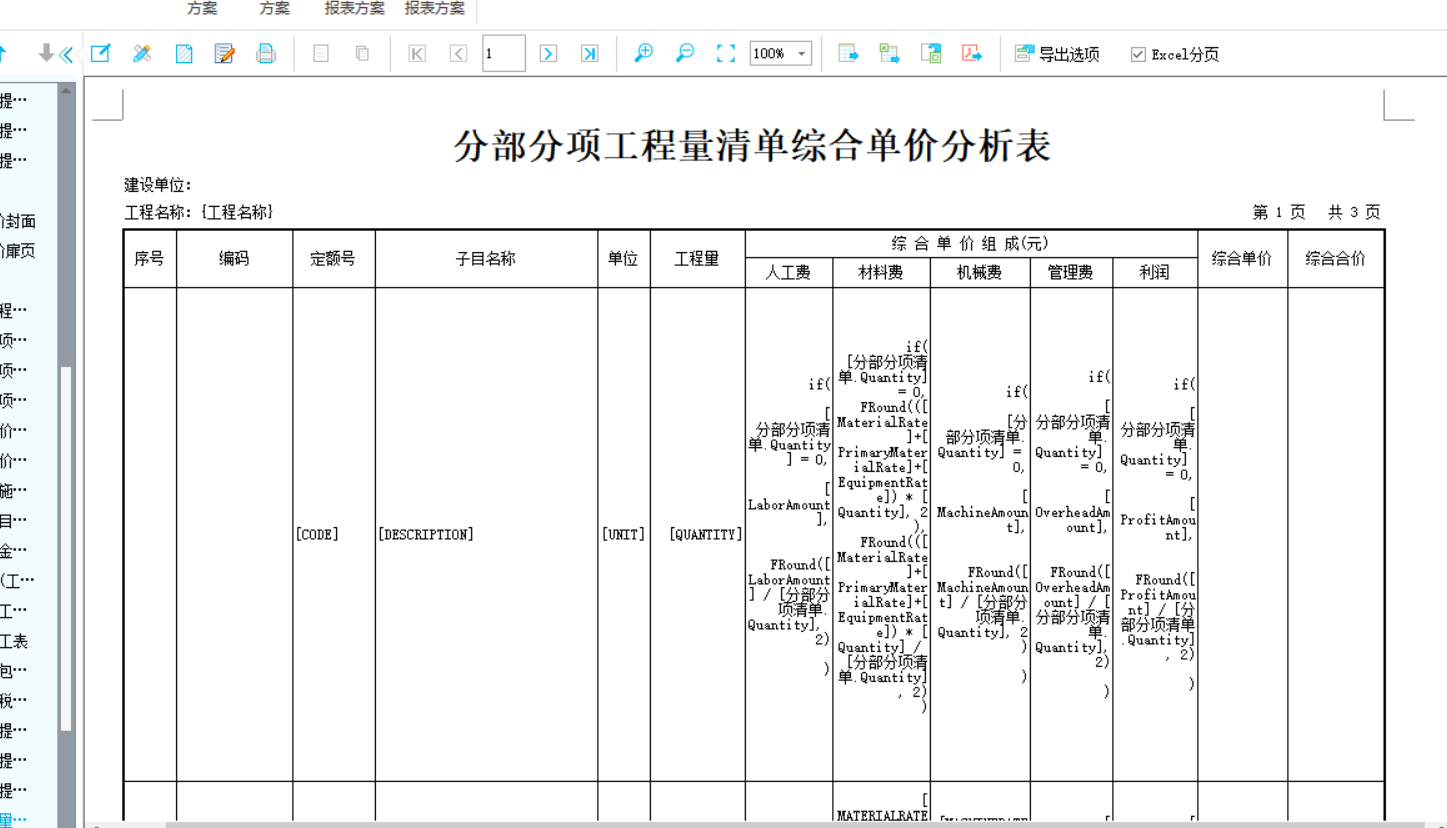Click the notepad with pencil icon
The height and width of the screenshot is (828, 1447).
(225, 53)
